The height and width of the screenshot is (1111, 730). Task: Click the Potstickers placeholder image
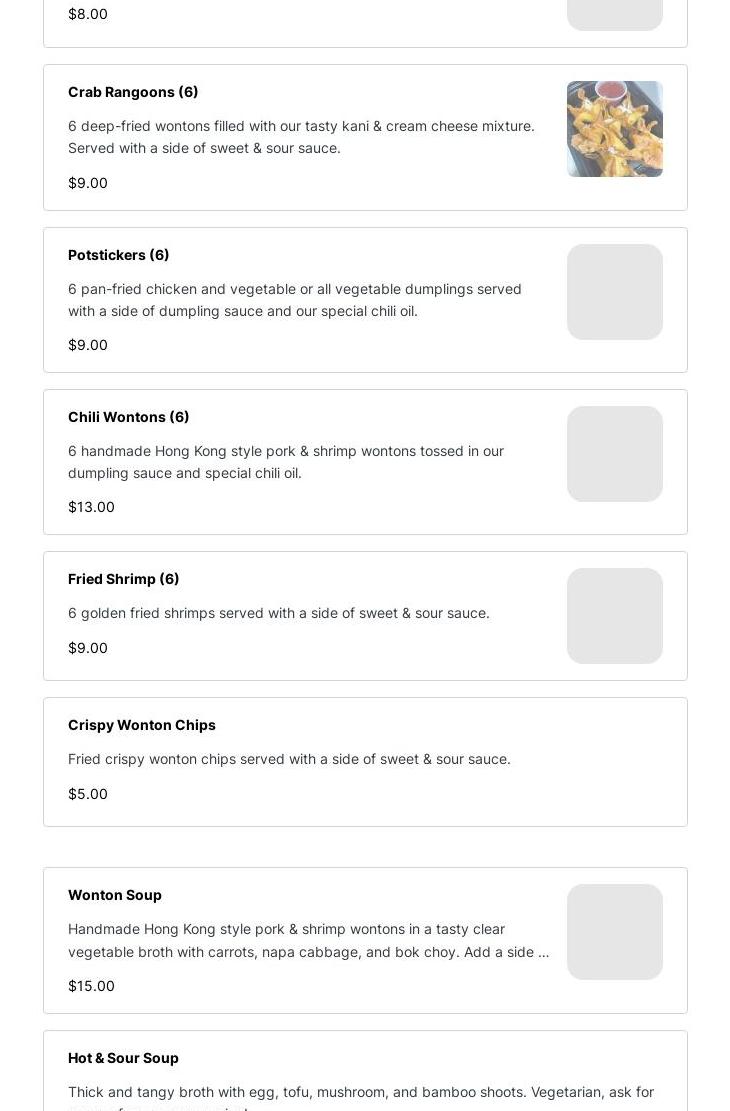tap(614, 292)
